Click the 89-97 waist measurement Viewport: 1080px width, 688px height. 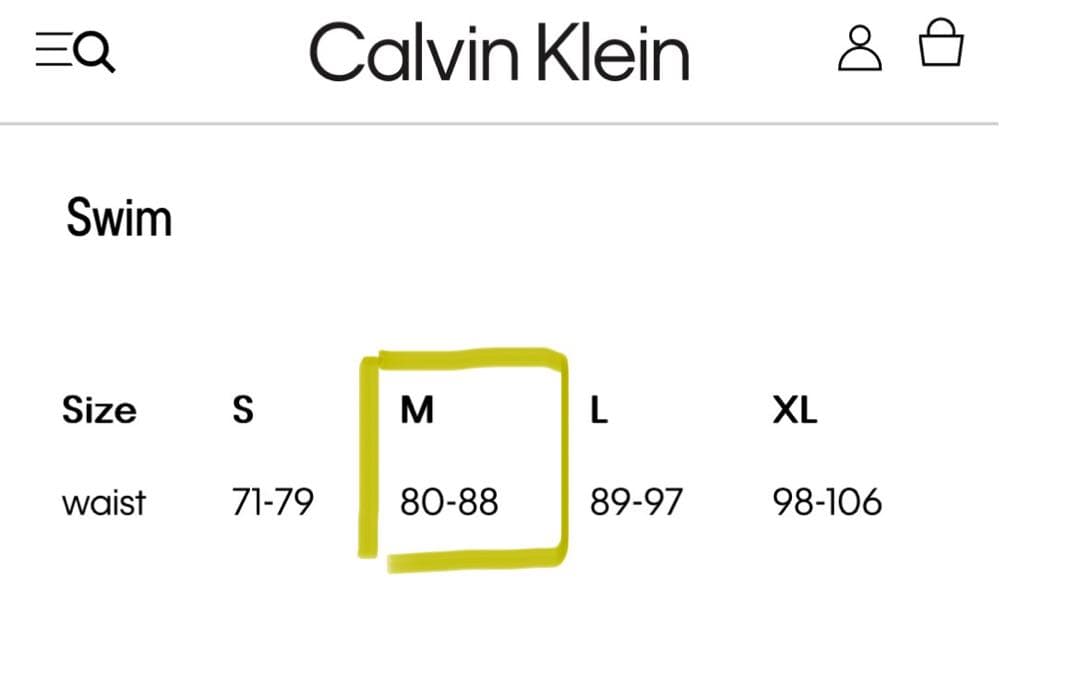click(x=636, y=501)
